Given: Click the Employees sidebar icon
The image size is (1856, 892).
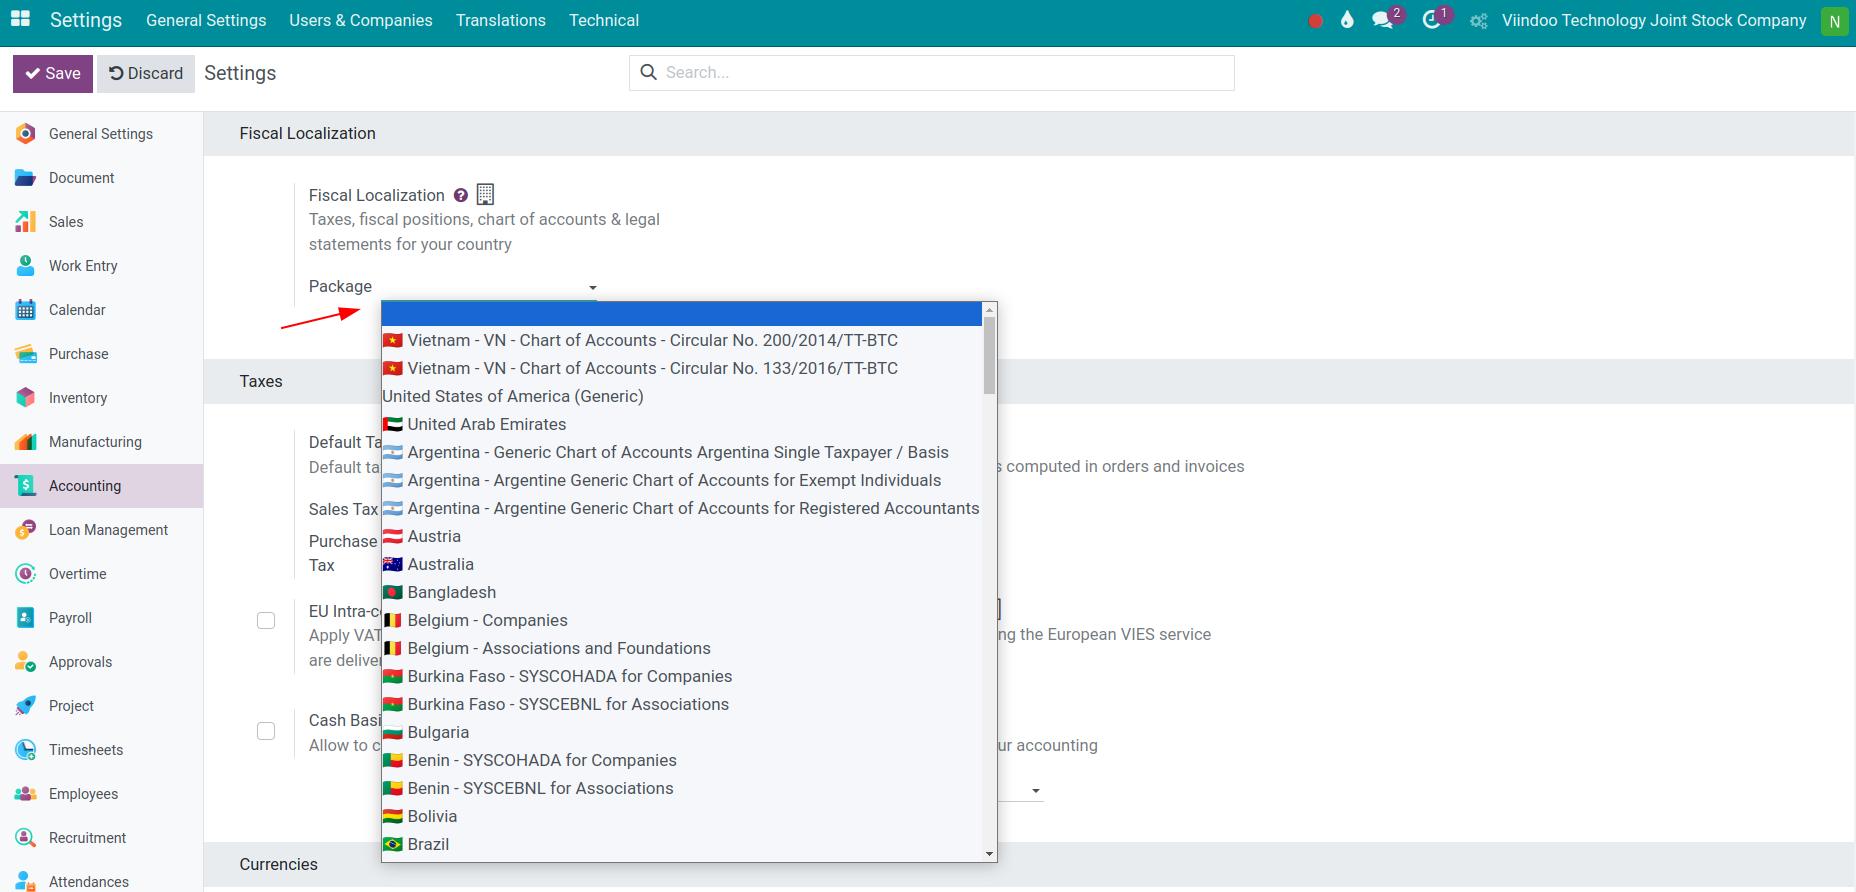Looking at the screenshot, I should tap(26, 794).
